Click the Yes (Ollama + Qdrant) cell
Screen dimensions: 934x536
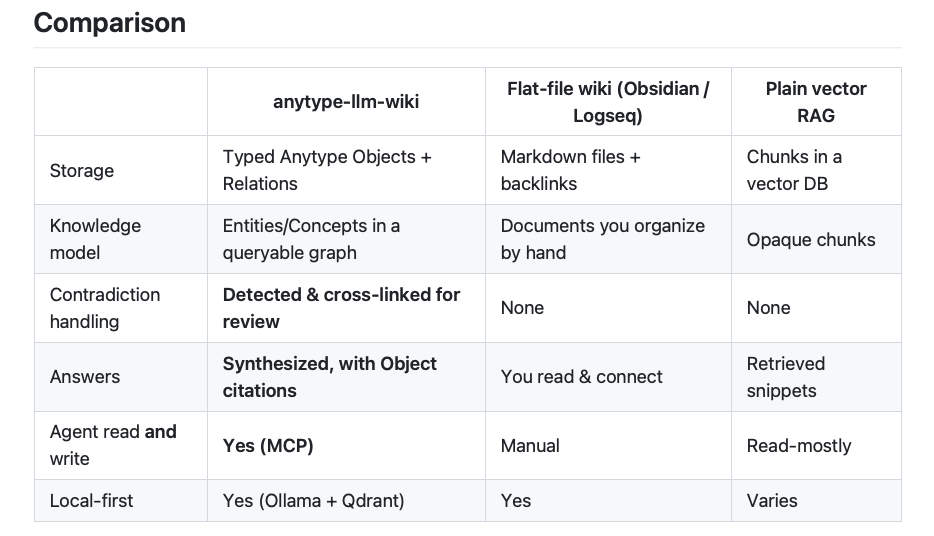point(313,501)
